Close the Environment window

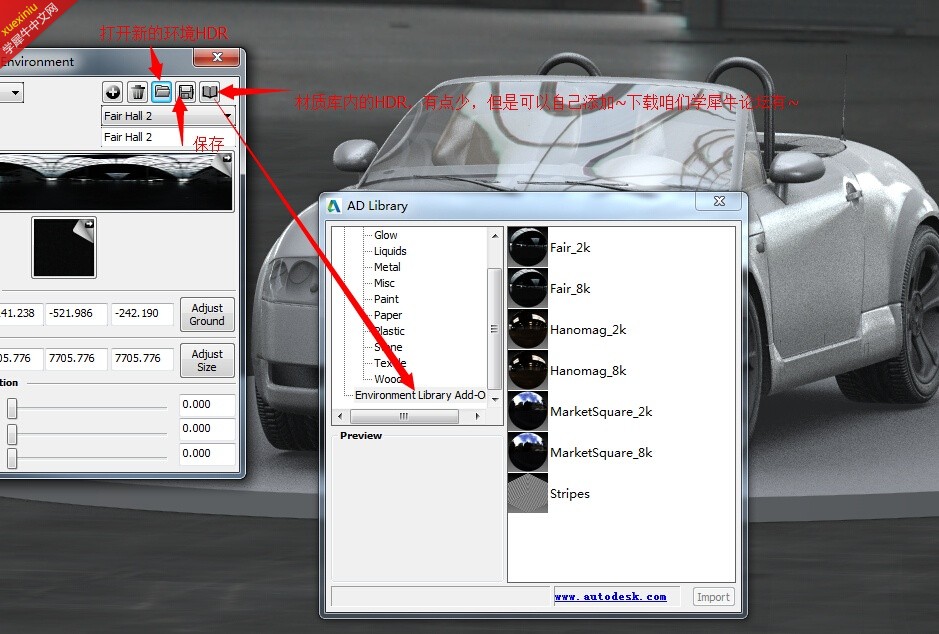point(217,57)
